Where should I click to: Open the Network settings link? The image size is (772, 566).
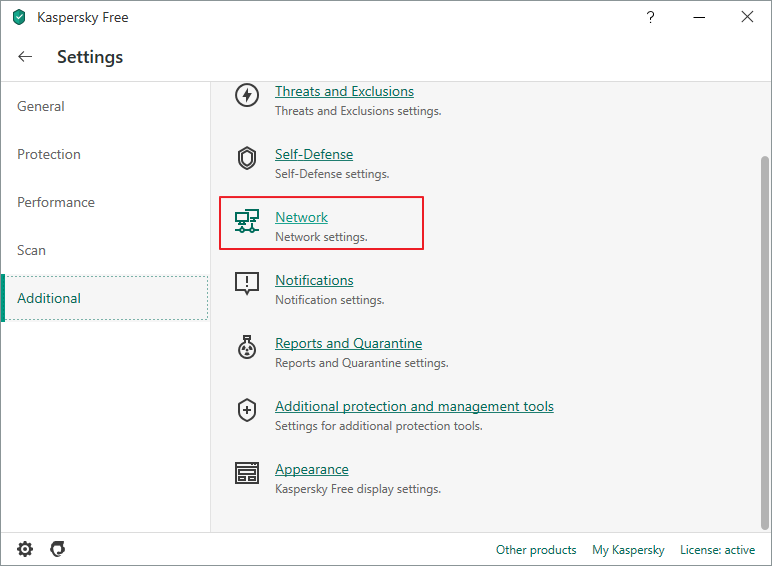click(x=301, y=218)
